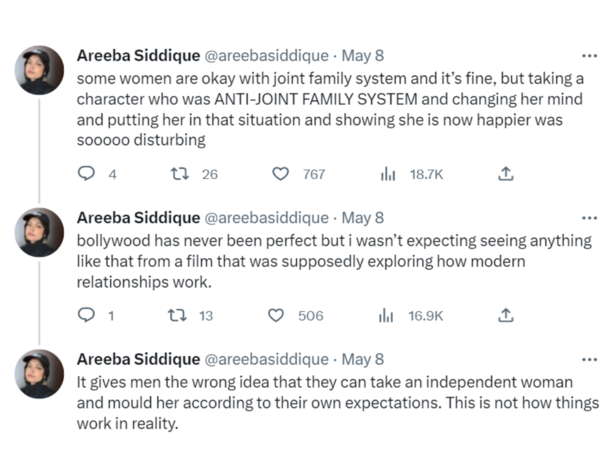Open Areeba Siddique name on first tweet
Image resolution: width=616 pixels, height=462 pixels.
tap(137, 56)
